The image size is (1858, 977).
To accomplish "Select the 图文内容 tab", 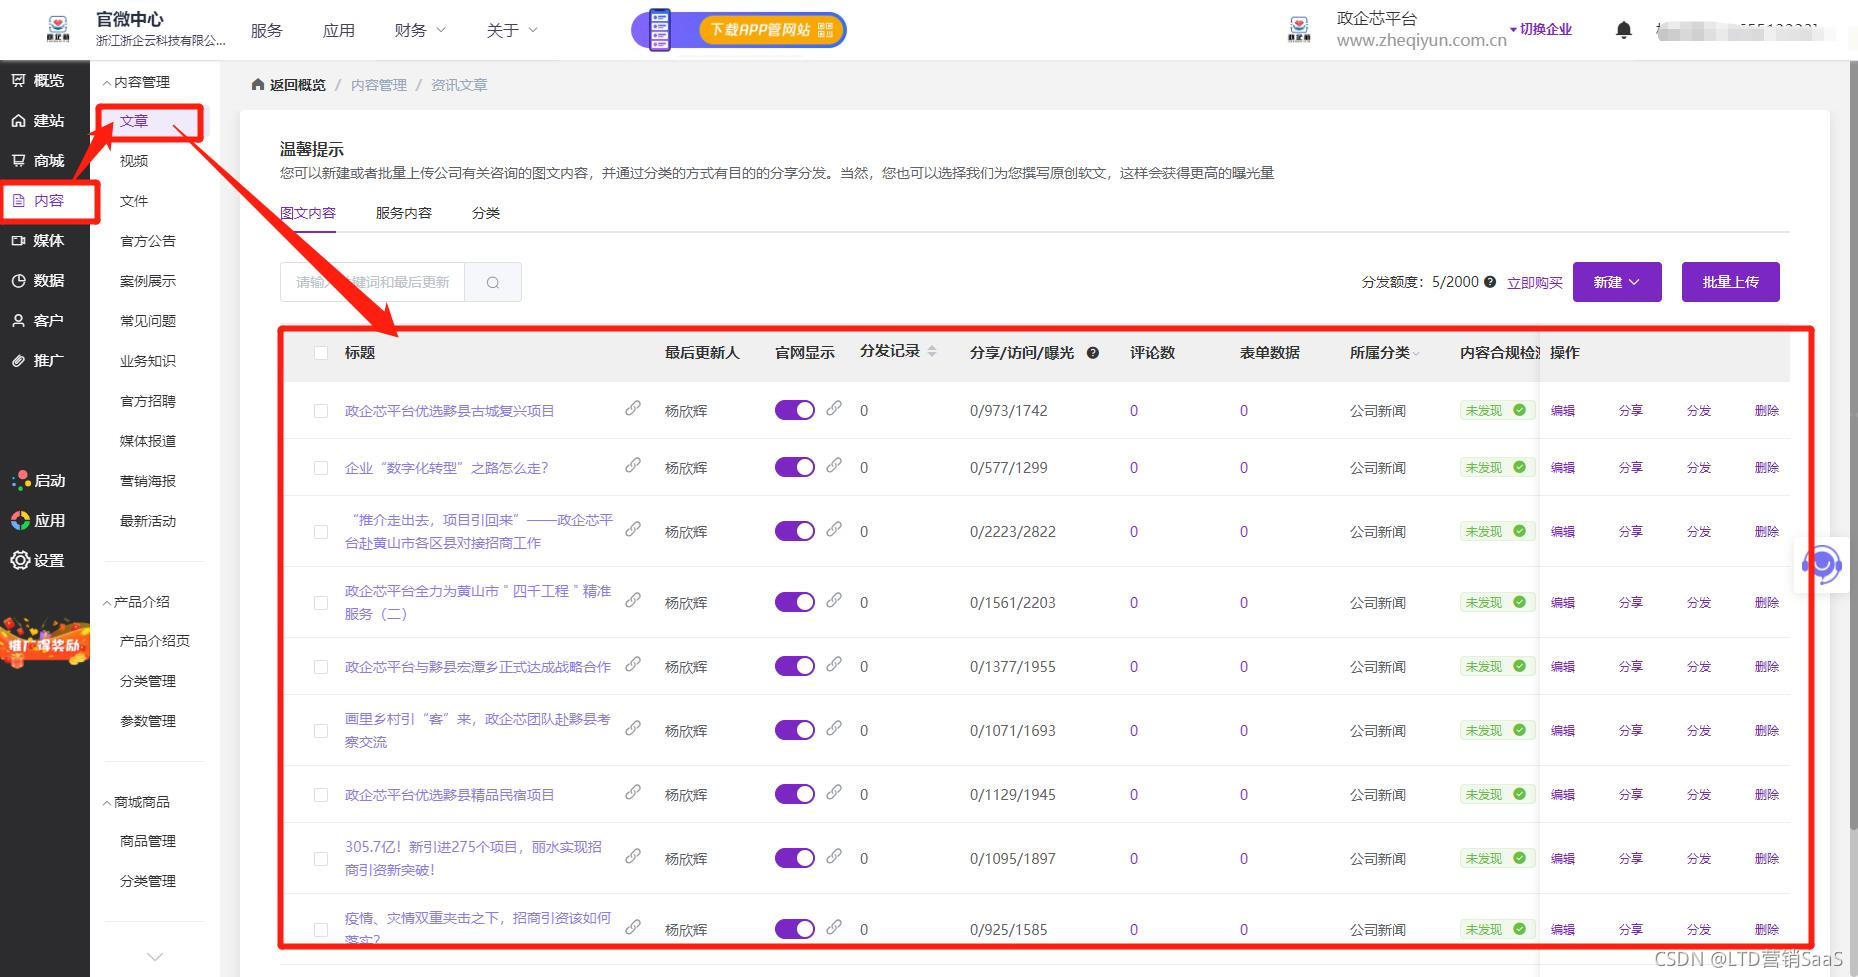I will [x=308, y=213].
